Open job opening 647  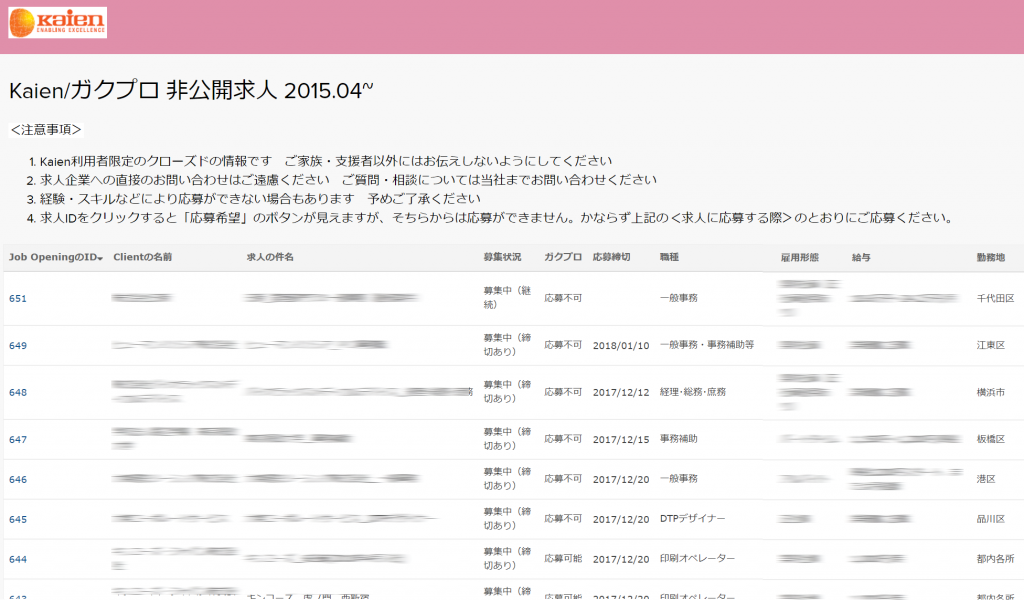18,439
